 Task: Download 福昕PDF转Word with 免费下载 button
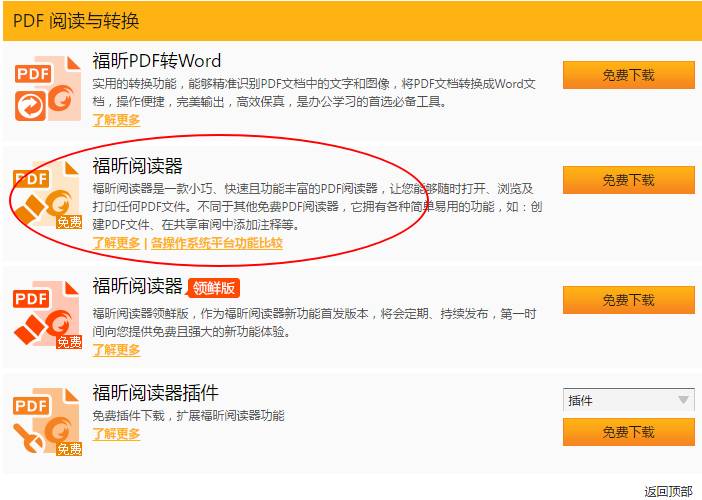(x=629, y=75)
